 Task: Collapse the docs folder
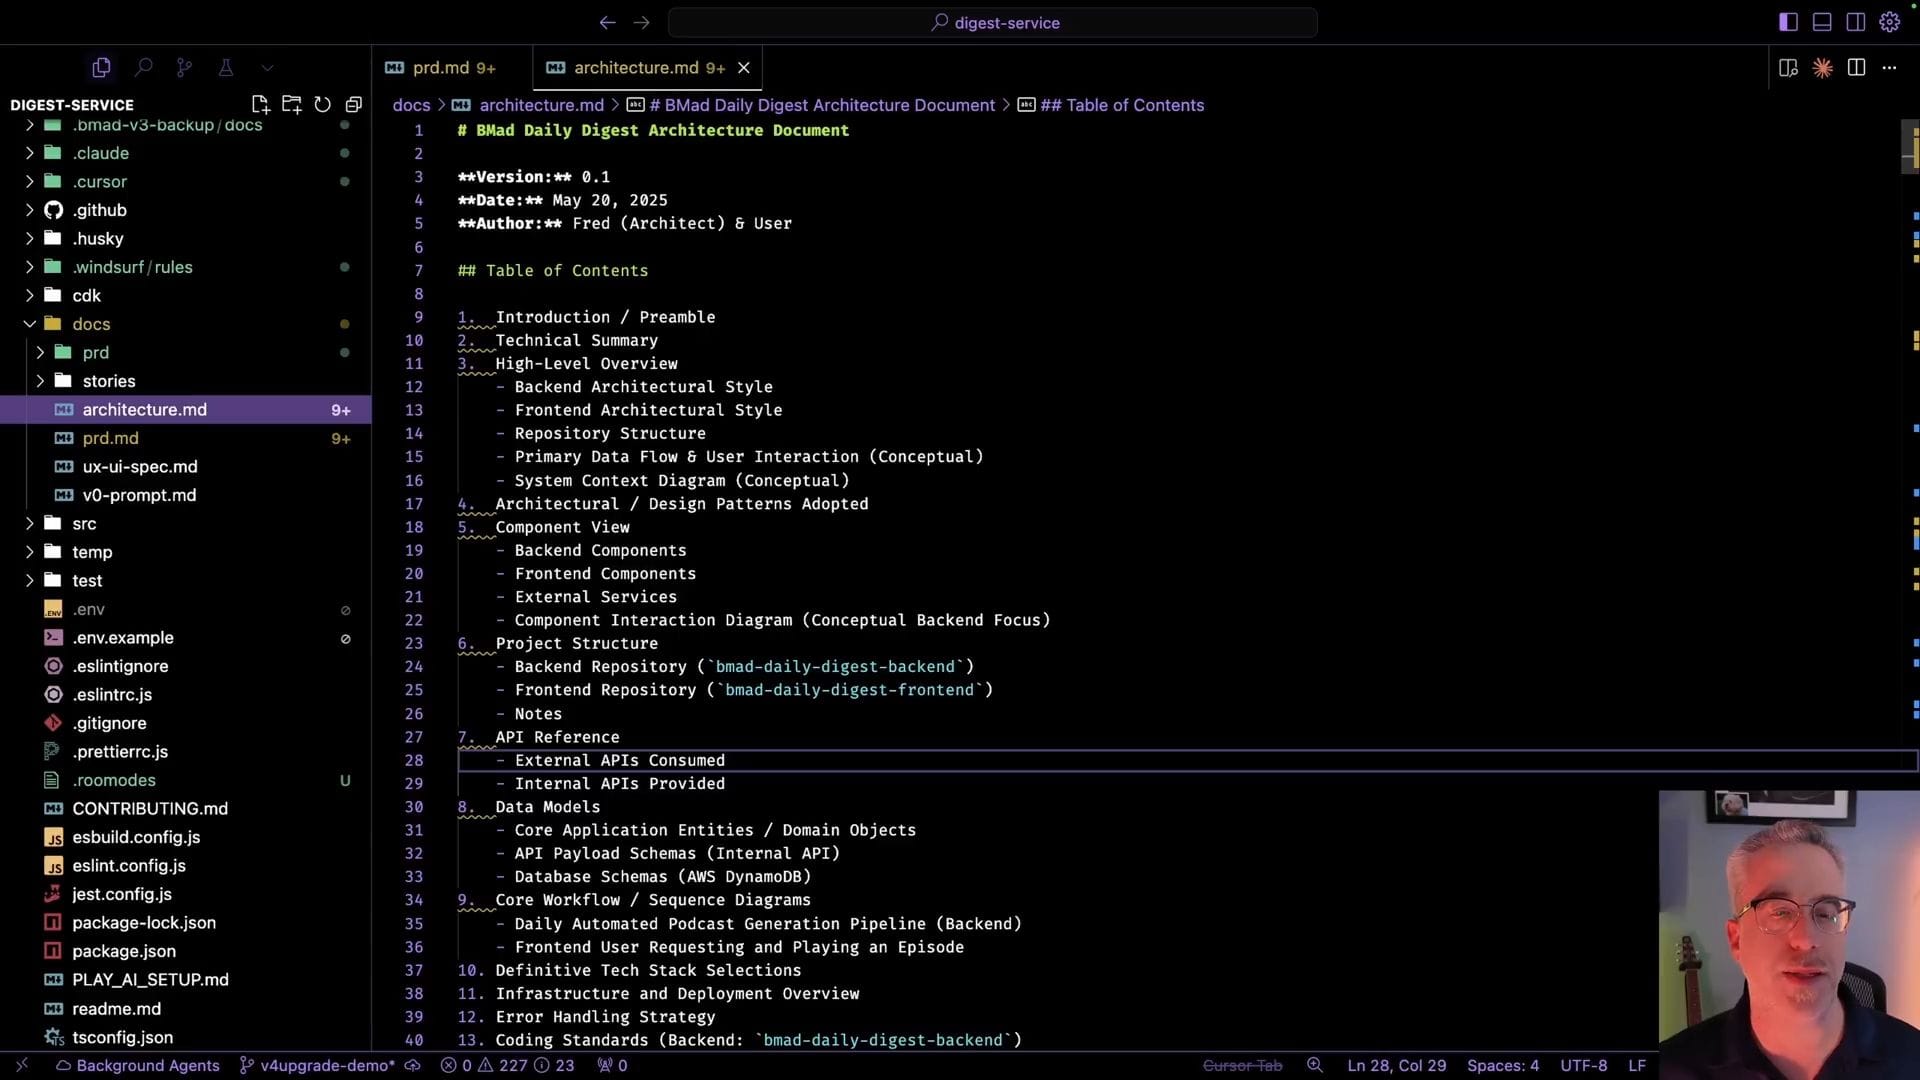pos(30,324)
